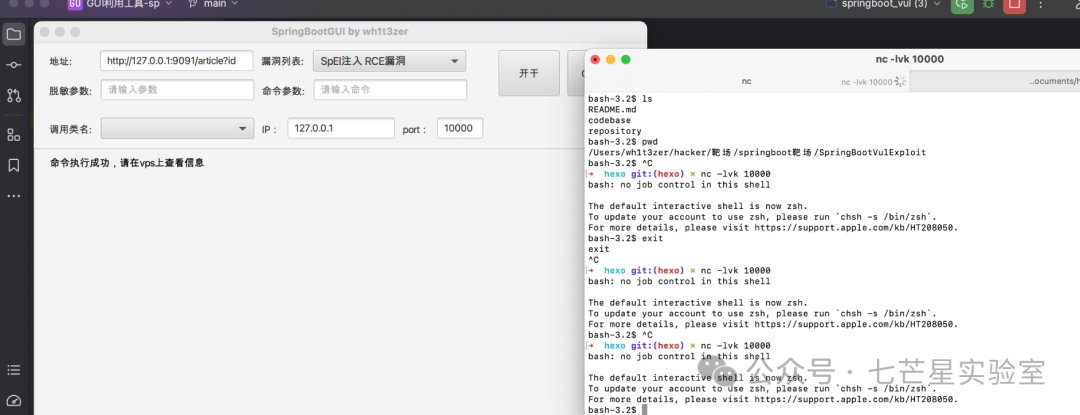Open the 调用类名 class name dropdown
1080x415 pixels.
[x=177, y=129]
